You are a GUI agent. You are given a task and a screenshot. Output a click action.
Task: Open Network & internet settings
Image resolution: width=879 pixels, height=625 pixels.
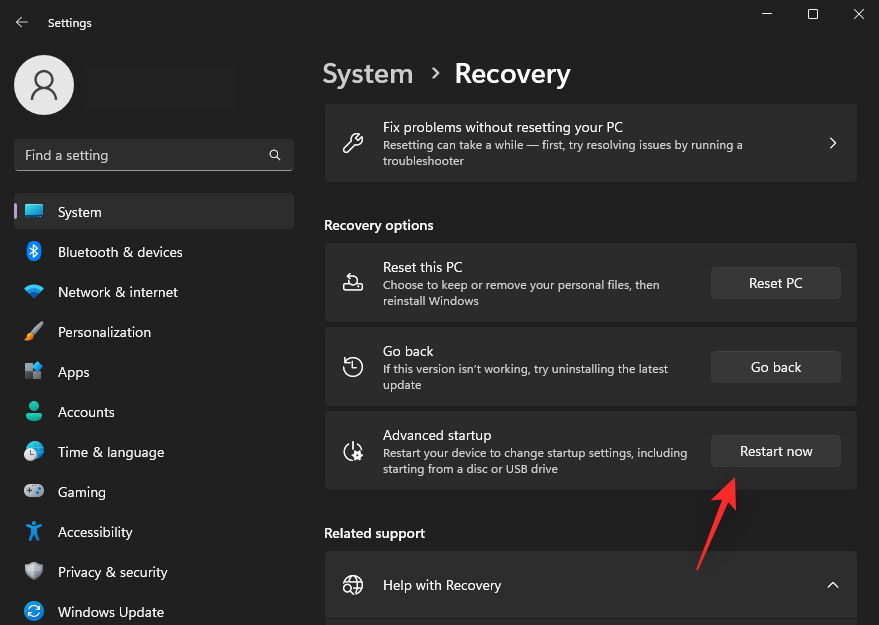point(117,292)
